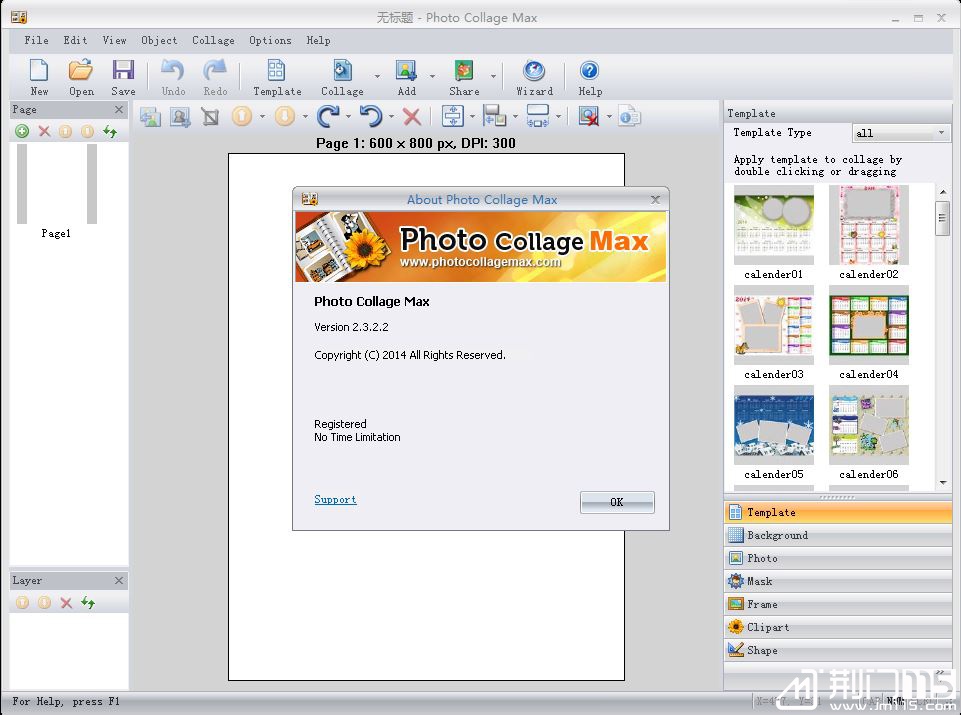
Task: Expand the rotate clockwise dropdown arrow
Action: pos(348,116)
